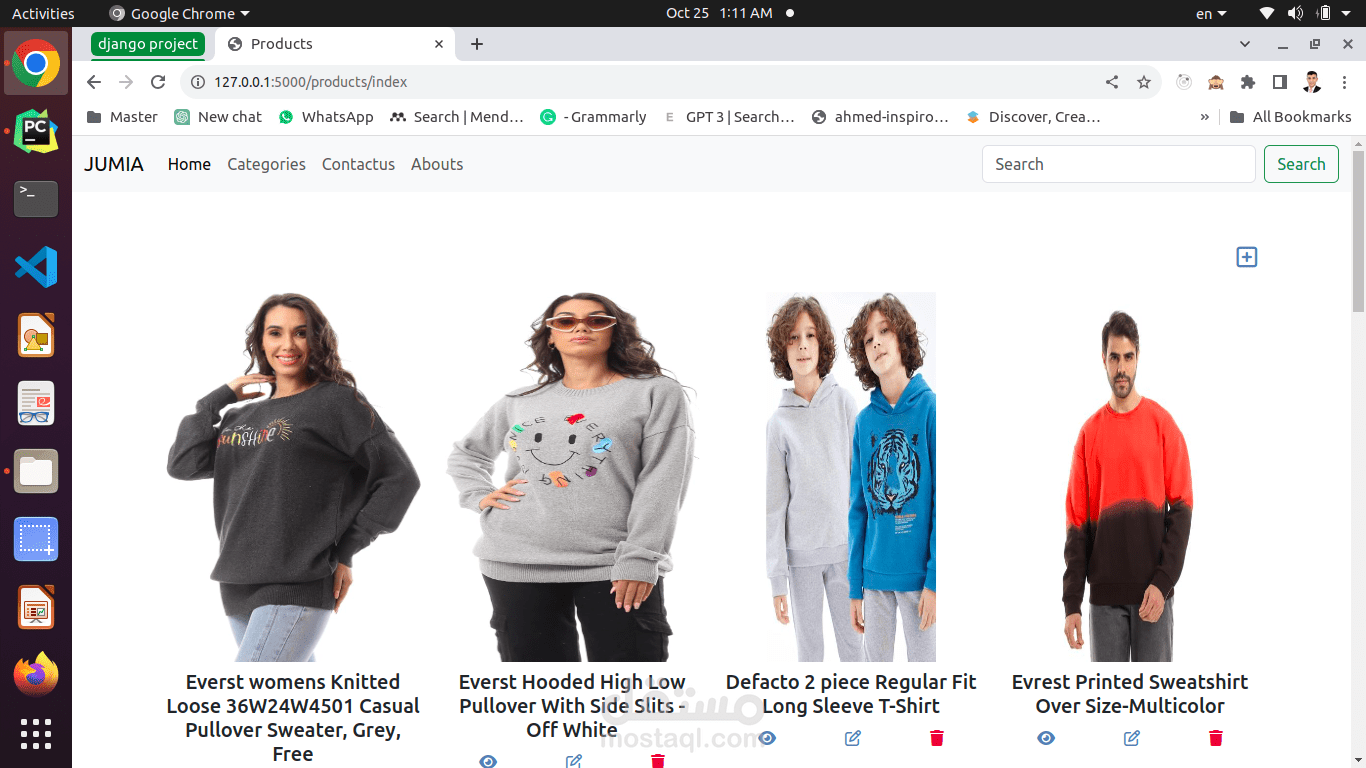
Task: View site information icon
Action: (x=198, y=82)
